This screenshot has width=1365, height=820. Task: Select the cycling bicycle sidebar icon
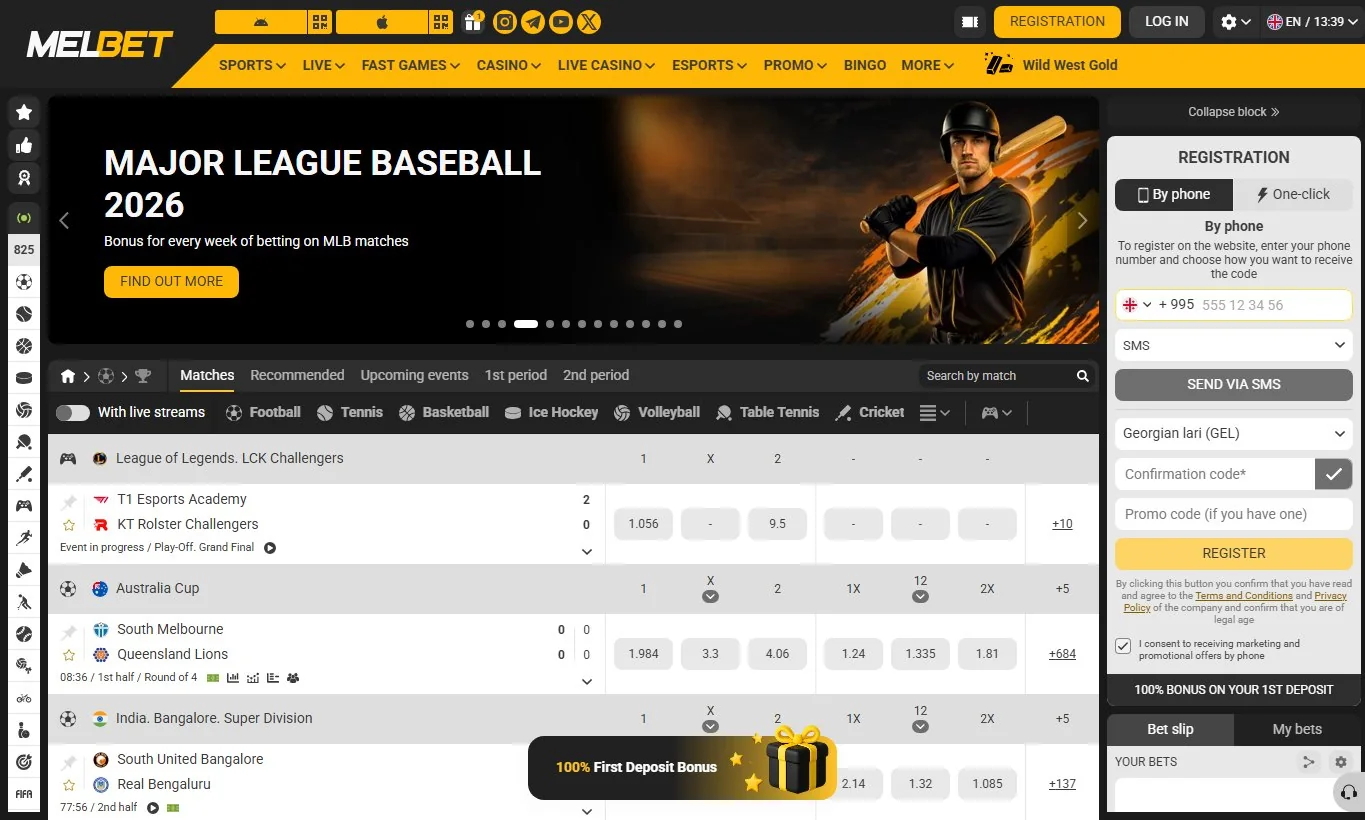point(24,698)
